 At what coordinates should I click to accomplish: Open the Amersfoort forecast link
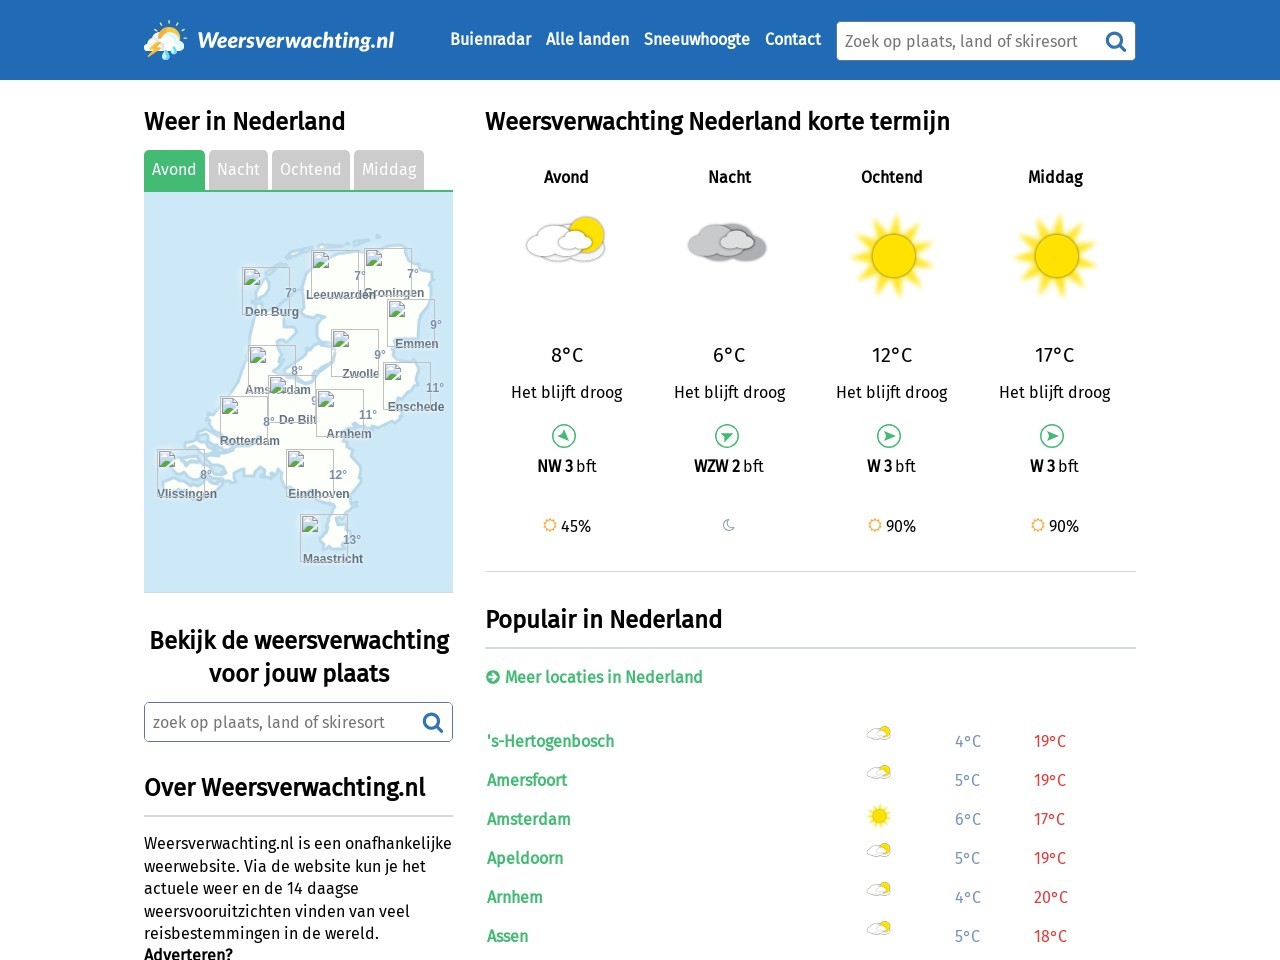(527, 780)
